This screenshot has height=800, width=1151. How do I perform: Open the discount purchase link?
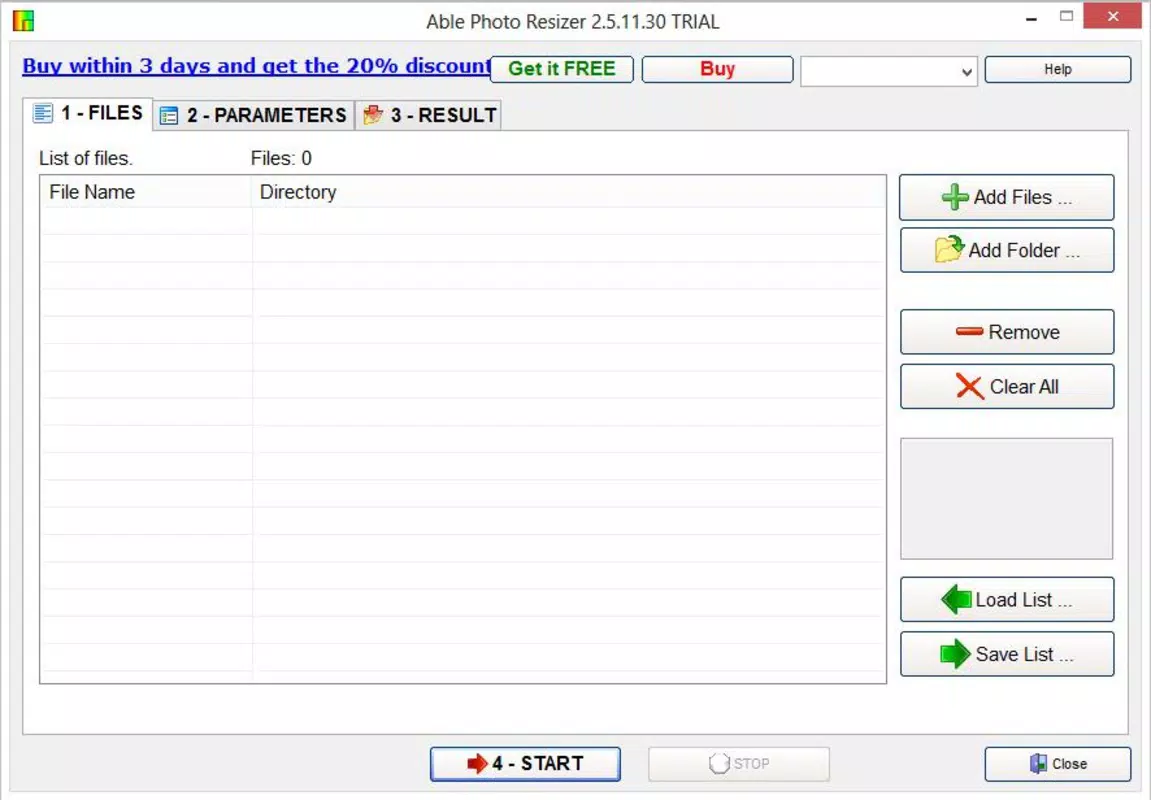[257, 65]
